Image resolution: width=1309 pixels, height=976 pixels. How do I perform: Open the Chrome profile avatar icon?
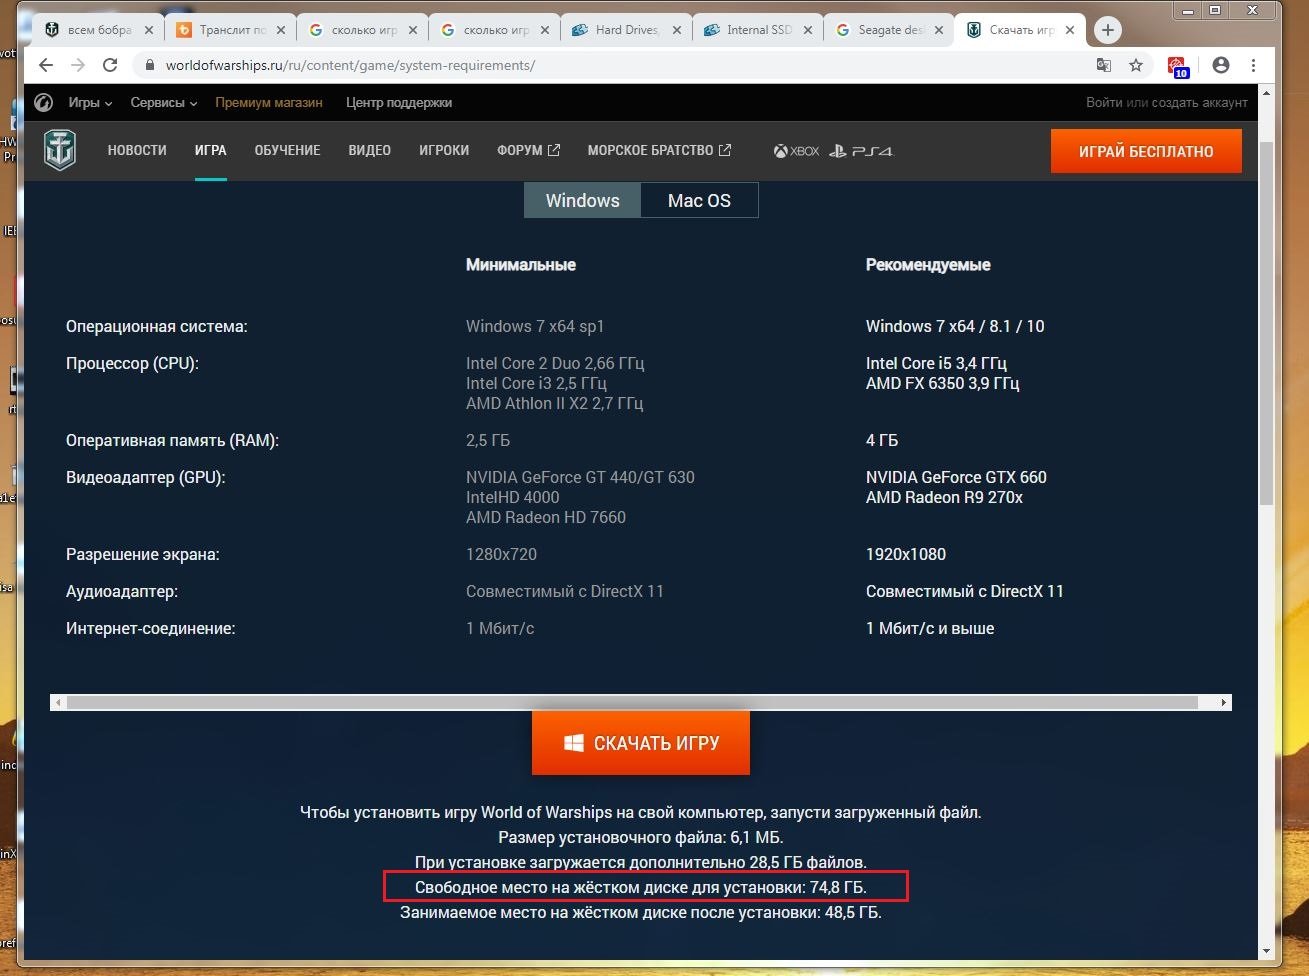(x=1220, y=65)
